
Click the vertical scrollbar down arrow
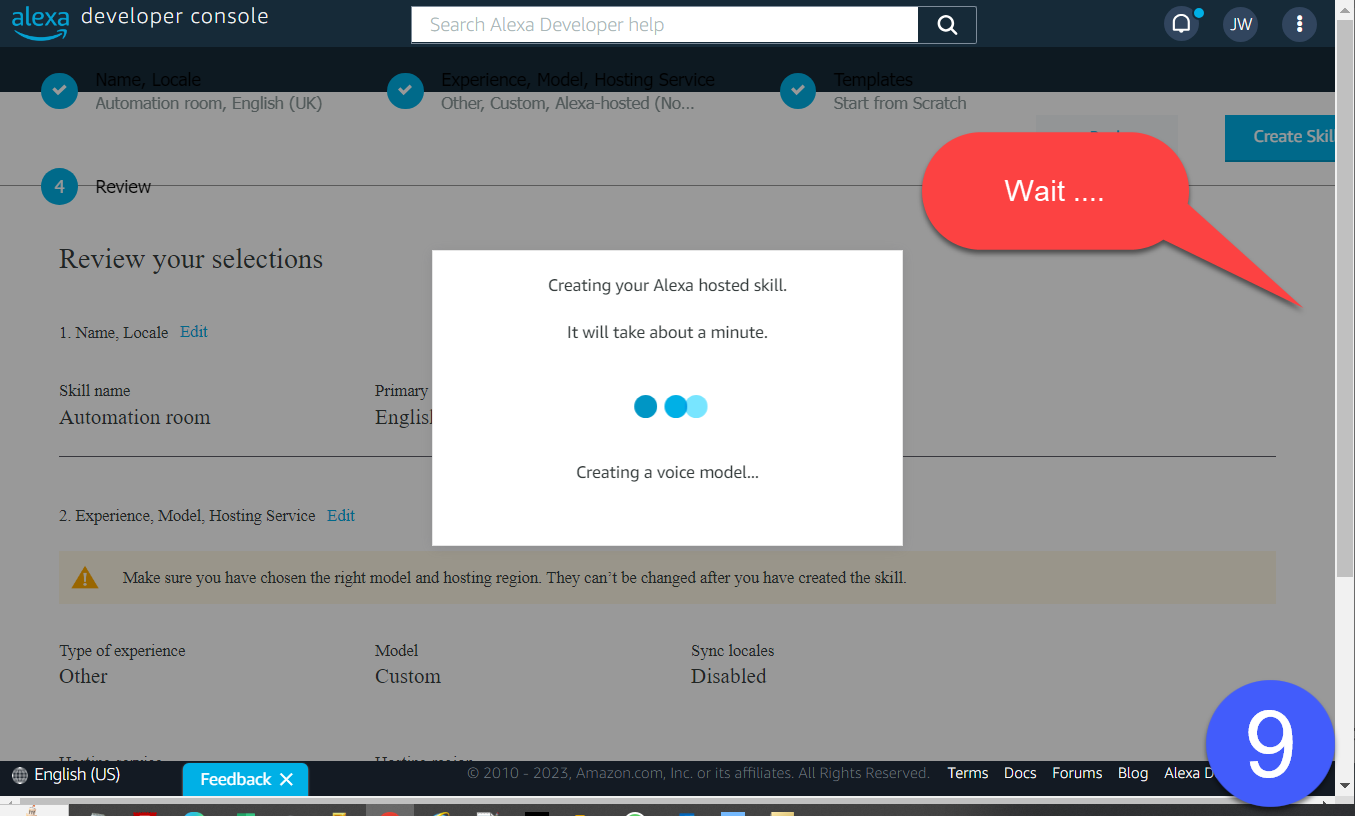pos(1345,785)
